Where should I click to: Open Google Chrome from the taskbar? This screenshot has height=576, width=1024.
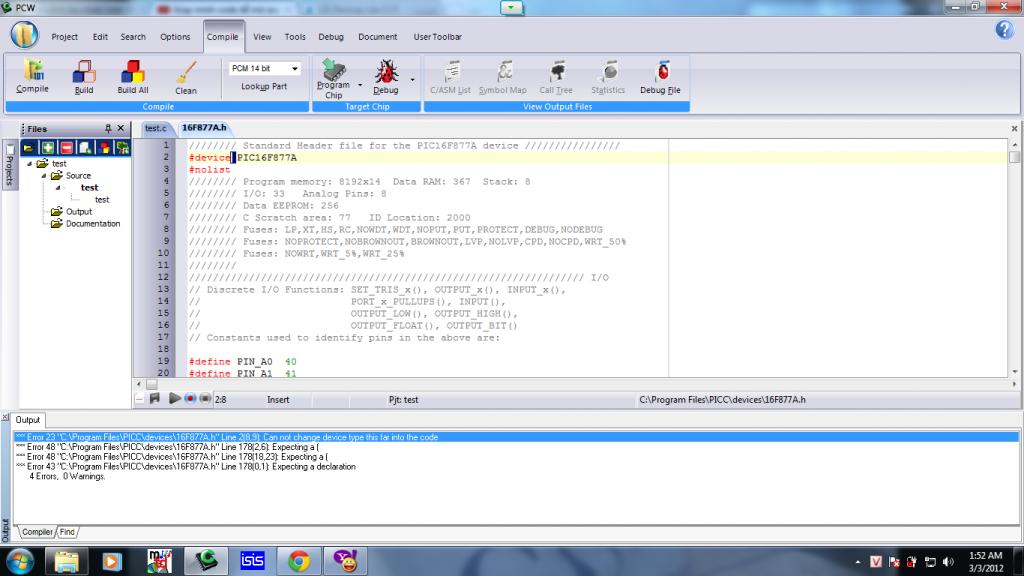(x=298, y=561)
